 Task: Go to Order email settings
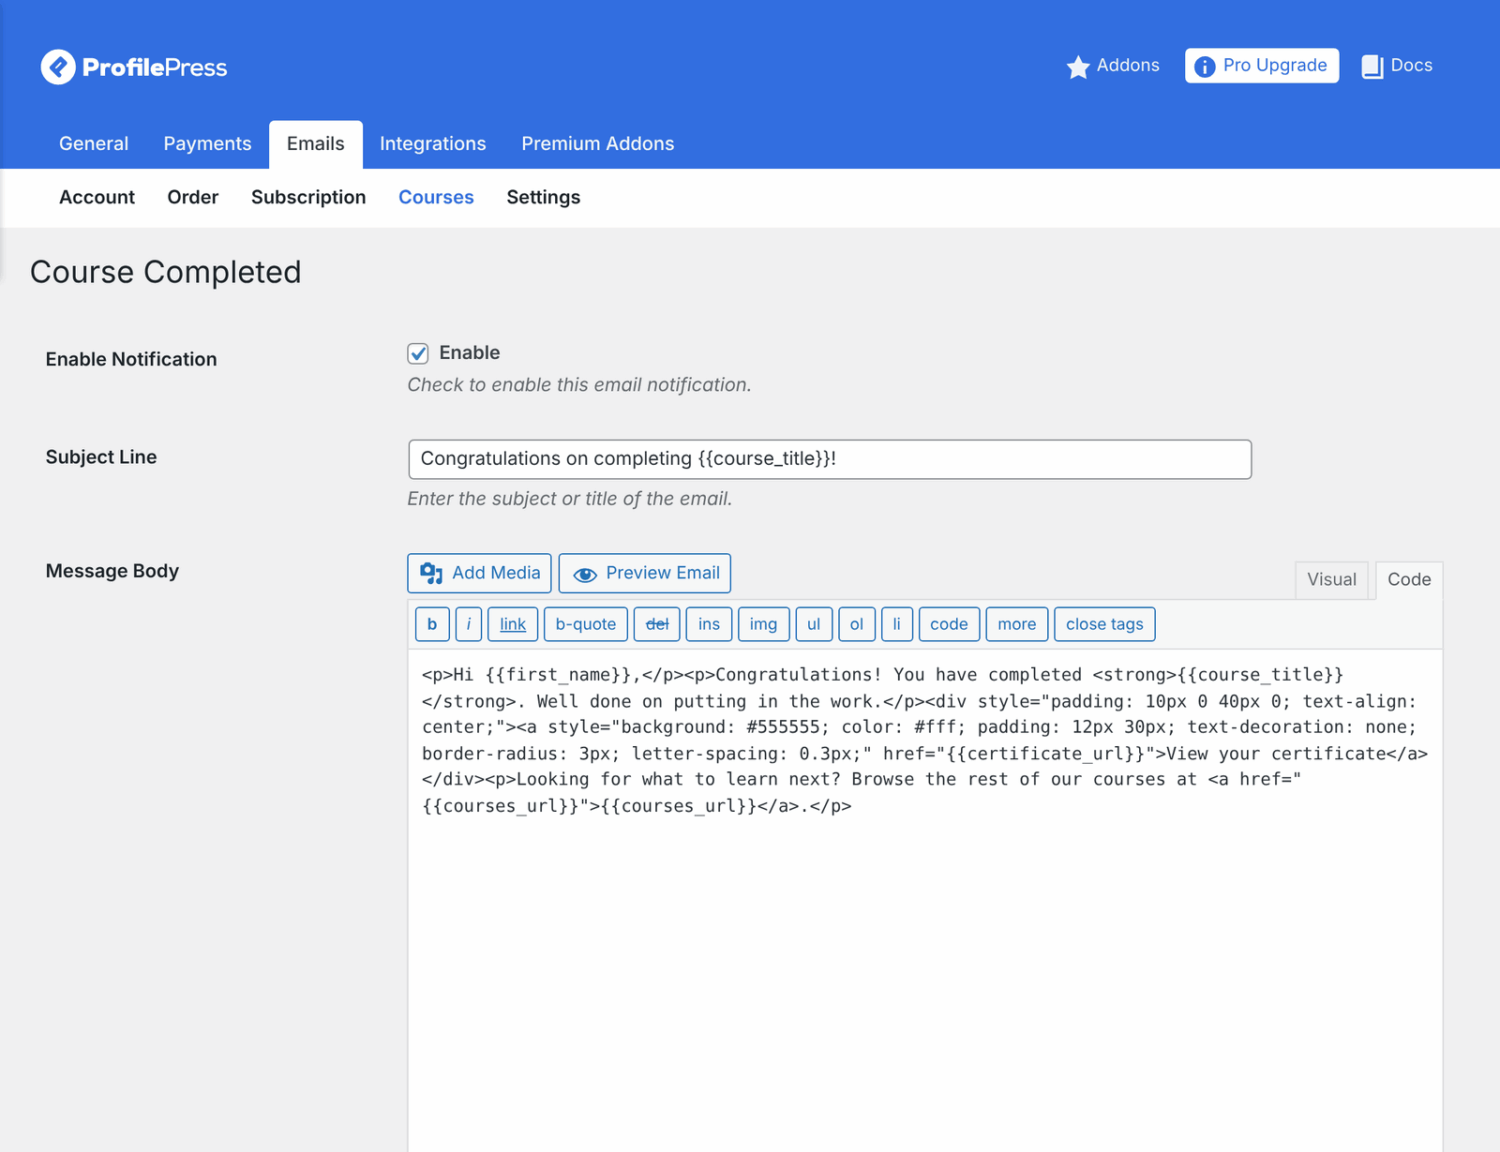pyautogui.click(x=193, y=198)
